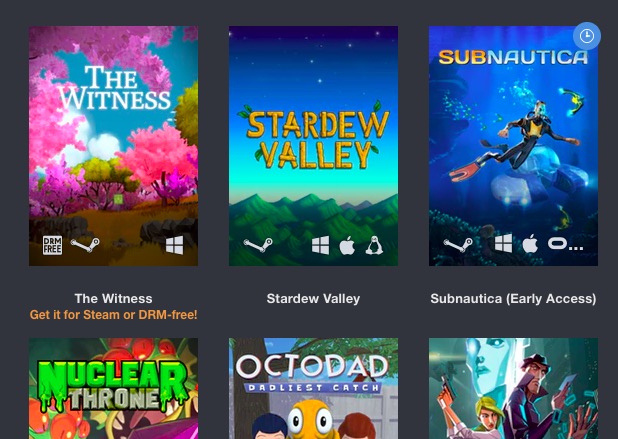Click the Windows icon on Stardew Valley cover
This screenshot has width=618, height=439.
click(320, 246)
